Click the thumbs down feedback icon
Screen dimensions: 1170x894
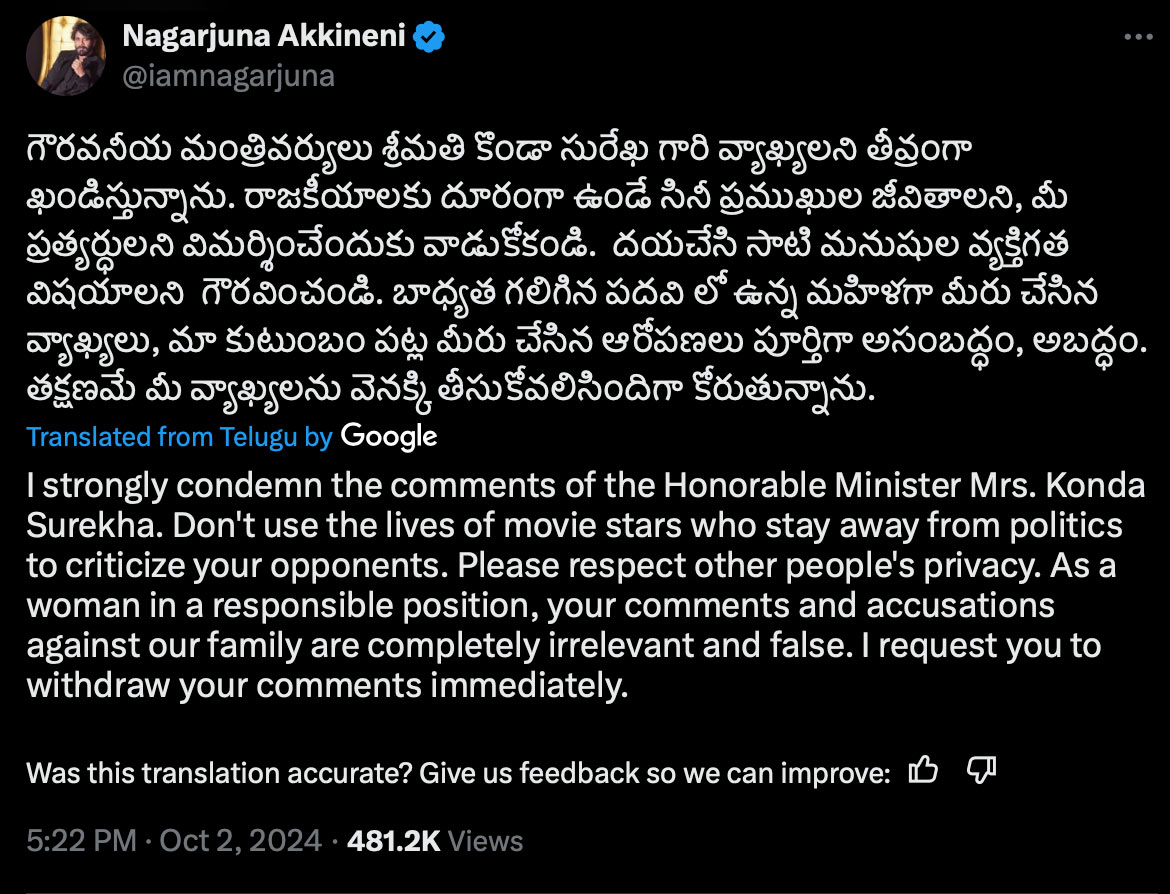pyautogui.click(x=982, y=770)
